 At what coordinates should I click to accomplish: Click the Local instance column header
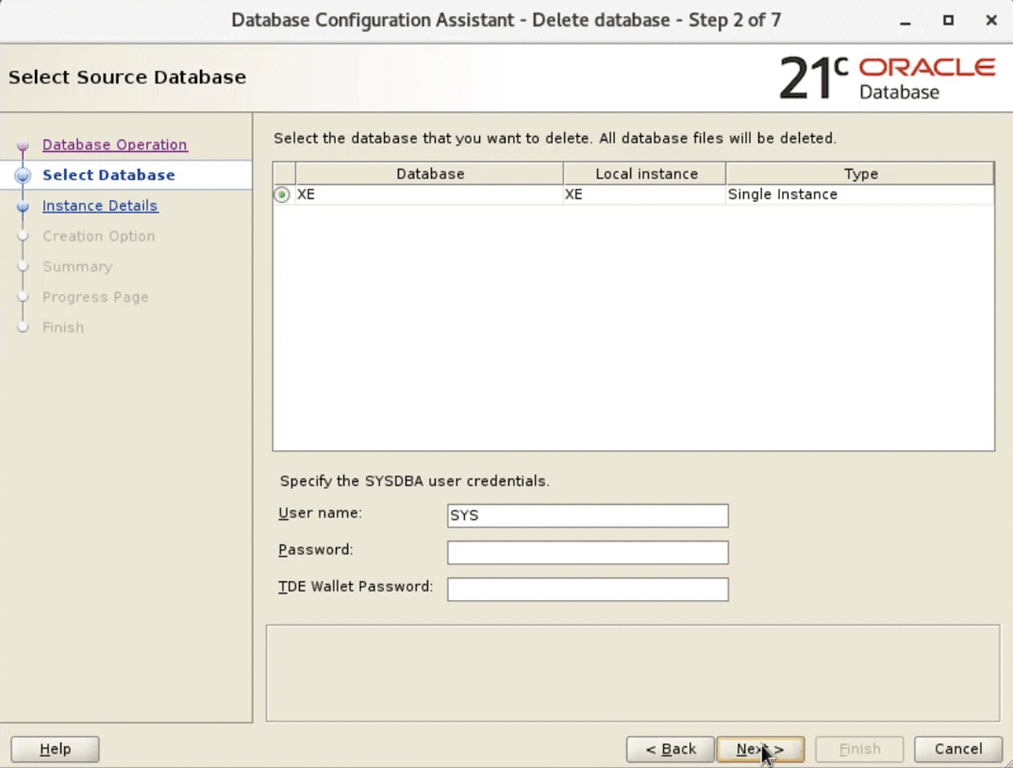click(645, 174)
